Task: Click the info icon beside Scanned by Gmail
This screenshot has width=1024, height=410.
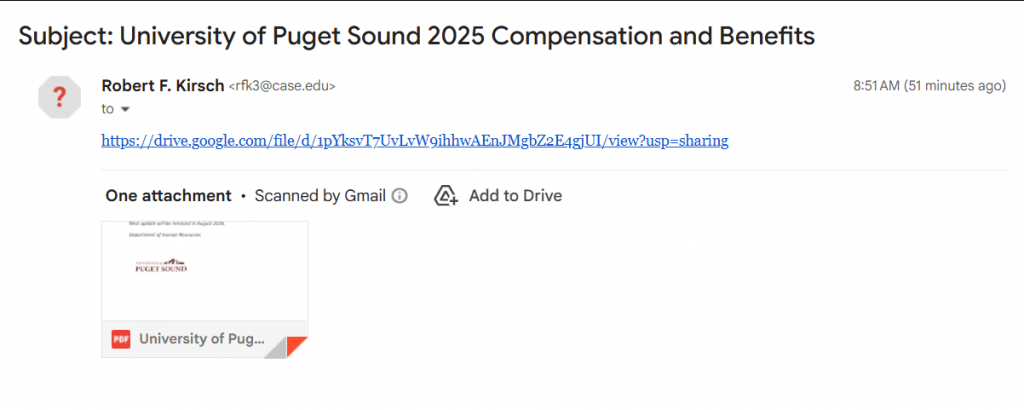Action: [x=400, y=196]
